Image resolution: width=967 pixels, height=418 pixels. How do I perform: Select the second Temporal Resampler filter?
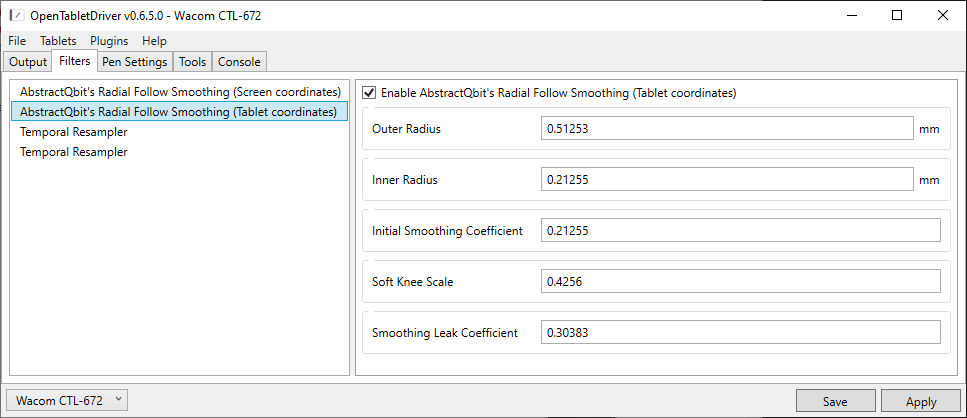[x=74, y=152]
